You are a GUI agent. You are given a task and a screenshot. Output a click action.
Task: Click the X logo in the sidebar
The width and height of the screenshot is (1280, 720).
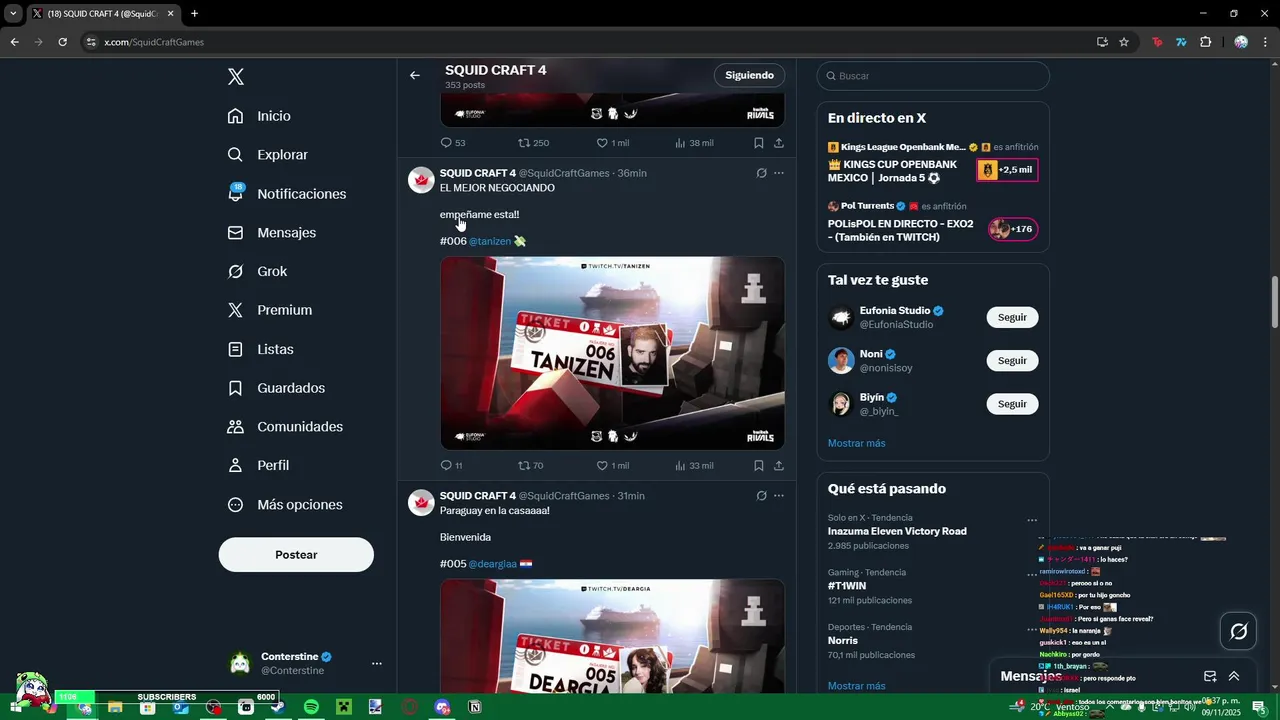[x=236, y=77]
